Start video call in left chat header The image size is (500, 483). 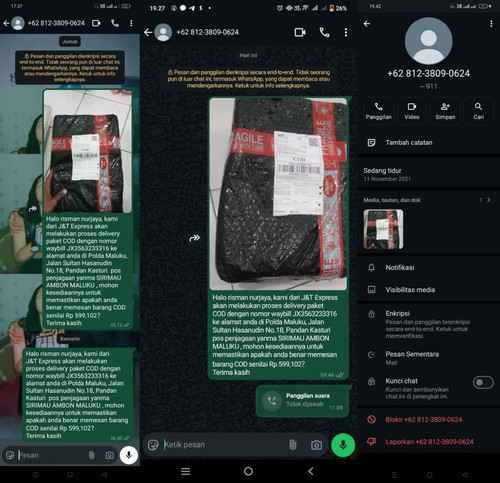click(96, 23)
